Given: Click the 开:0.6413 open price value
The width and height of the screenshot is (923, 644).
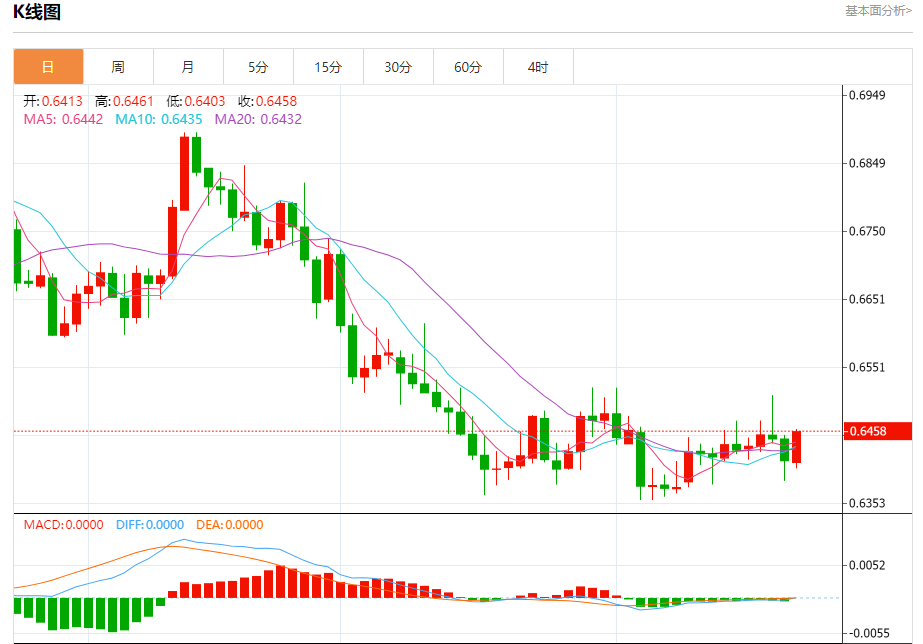Looking at the screenshot, I should click(x=53, y=101).
